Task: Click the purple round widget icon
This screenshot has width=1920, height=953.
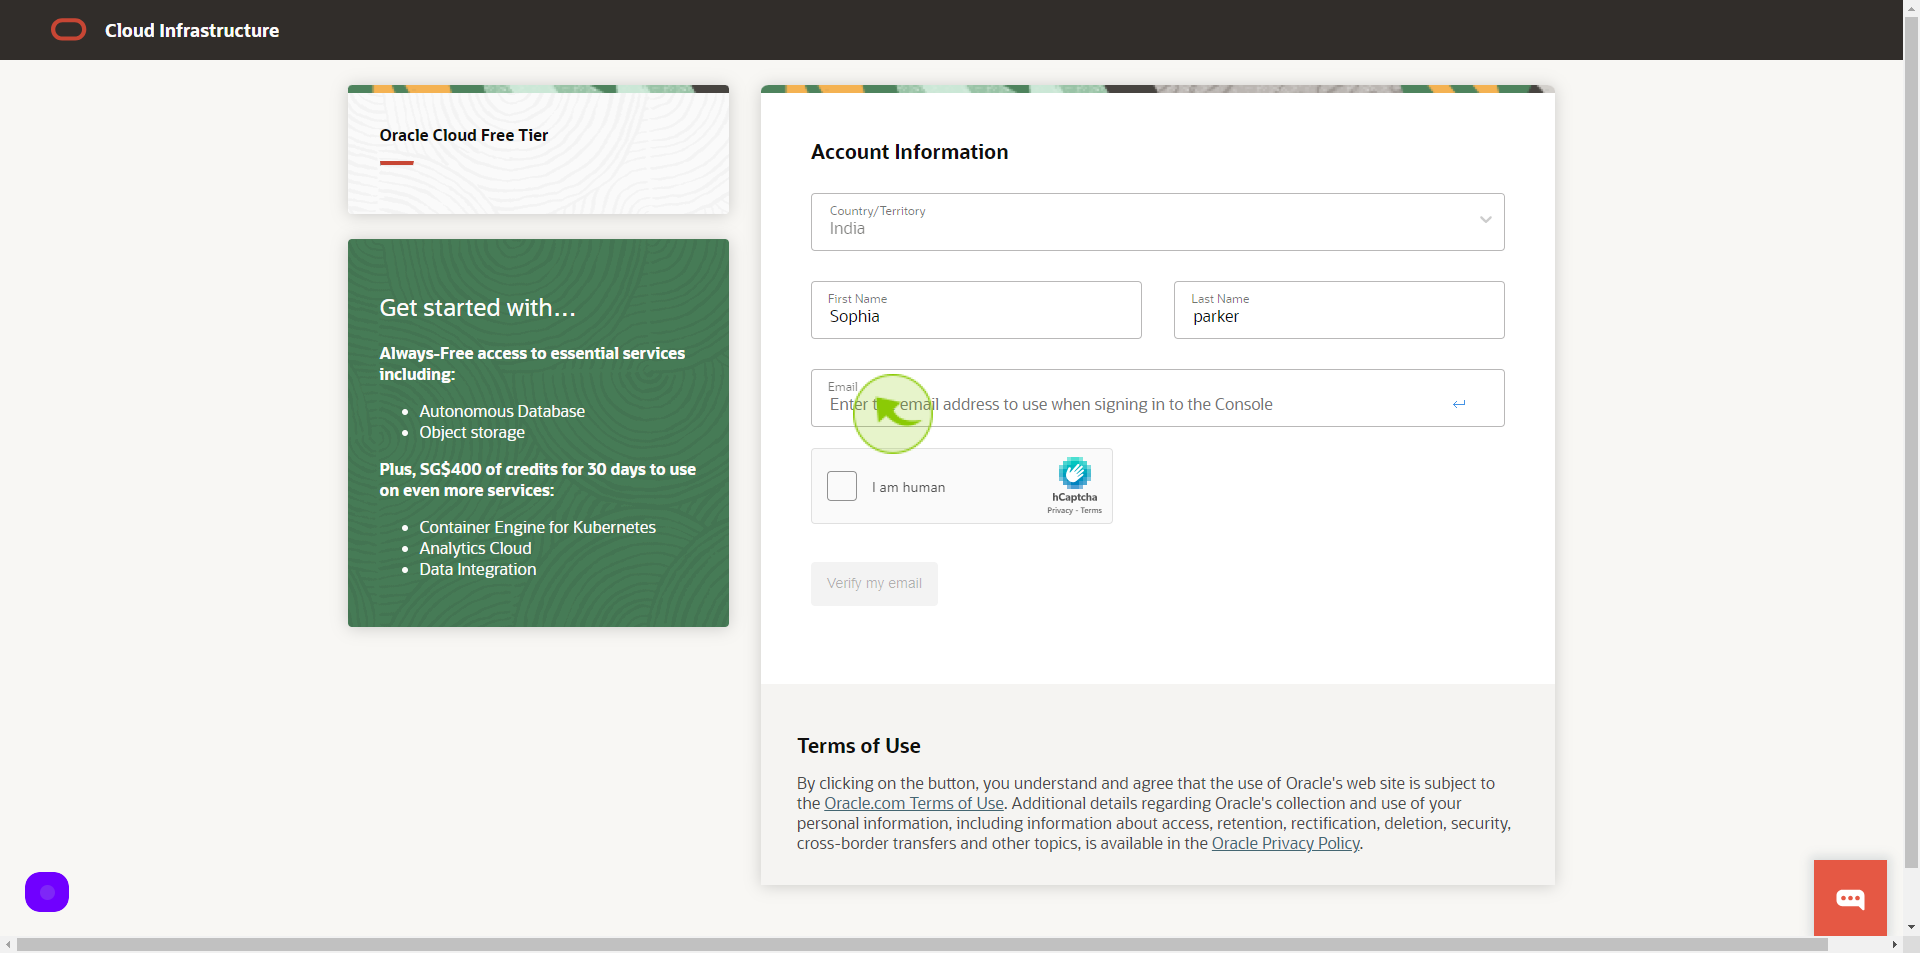Action: [47, 892]
